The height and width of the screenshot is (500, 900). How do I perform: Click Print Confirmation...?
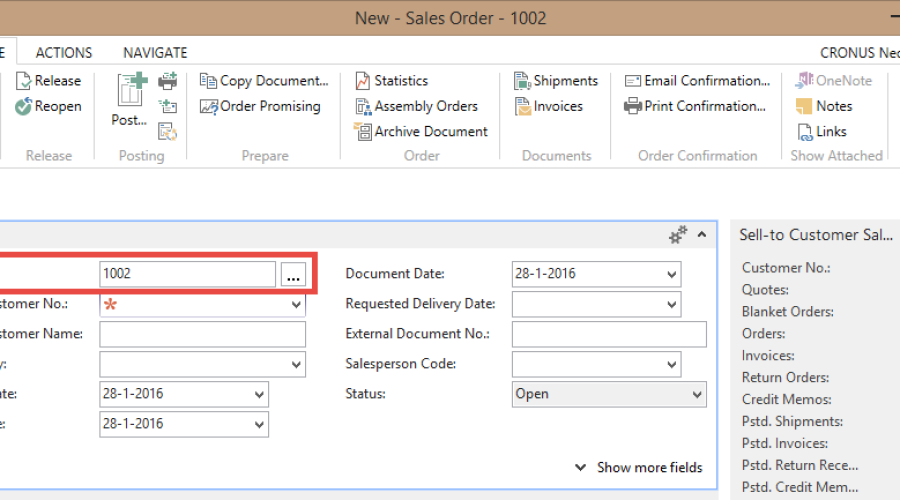[x=695, y=106]
